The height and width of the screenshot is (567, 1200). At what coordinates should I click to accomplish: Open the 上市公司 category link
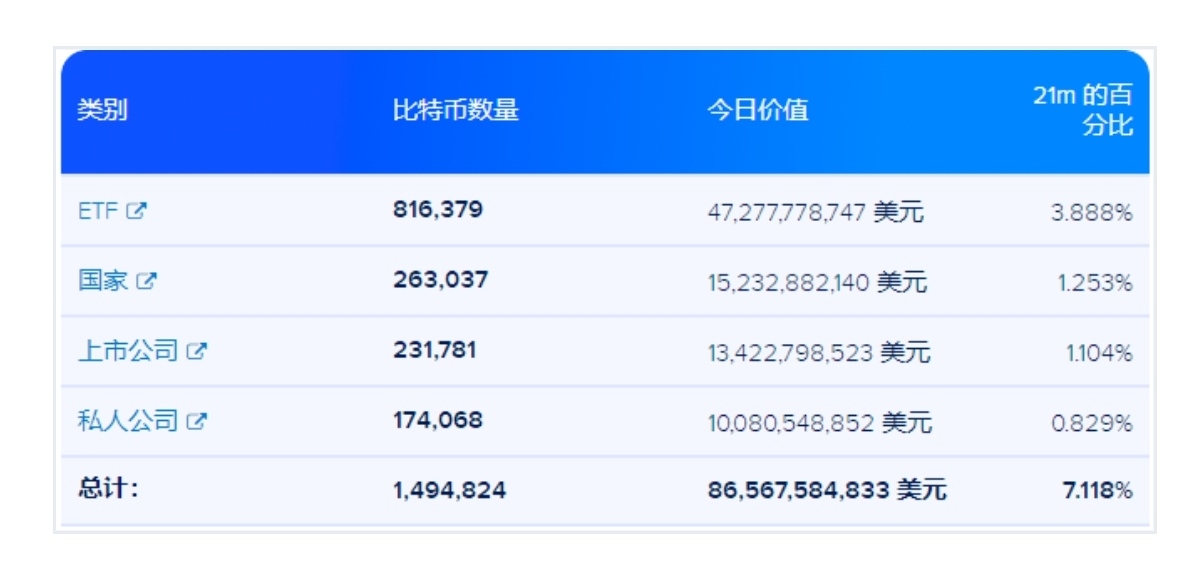(128, 351)
